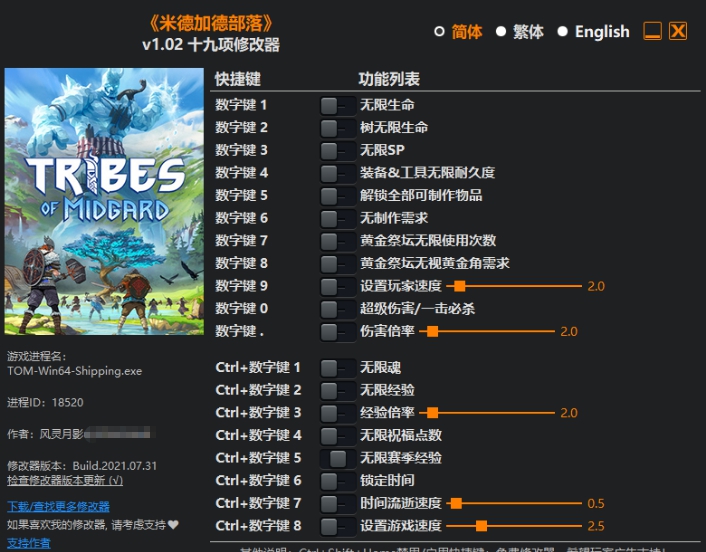Image resolution: width=706 pixels, height=552 pixels.
Task: Click 修改器版本 Build.2021.07.31 text
Action: click(x=82, y=466)
